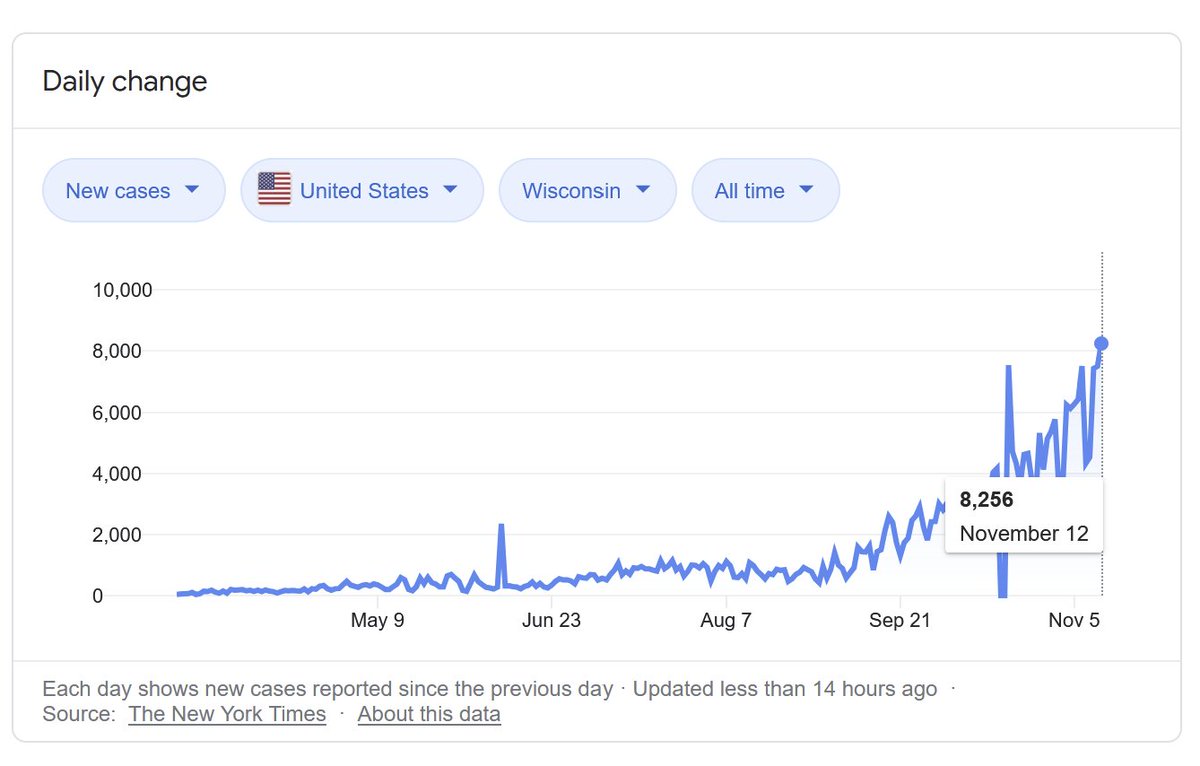Click the United States flag icon

click(x=274, y=189)
